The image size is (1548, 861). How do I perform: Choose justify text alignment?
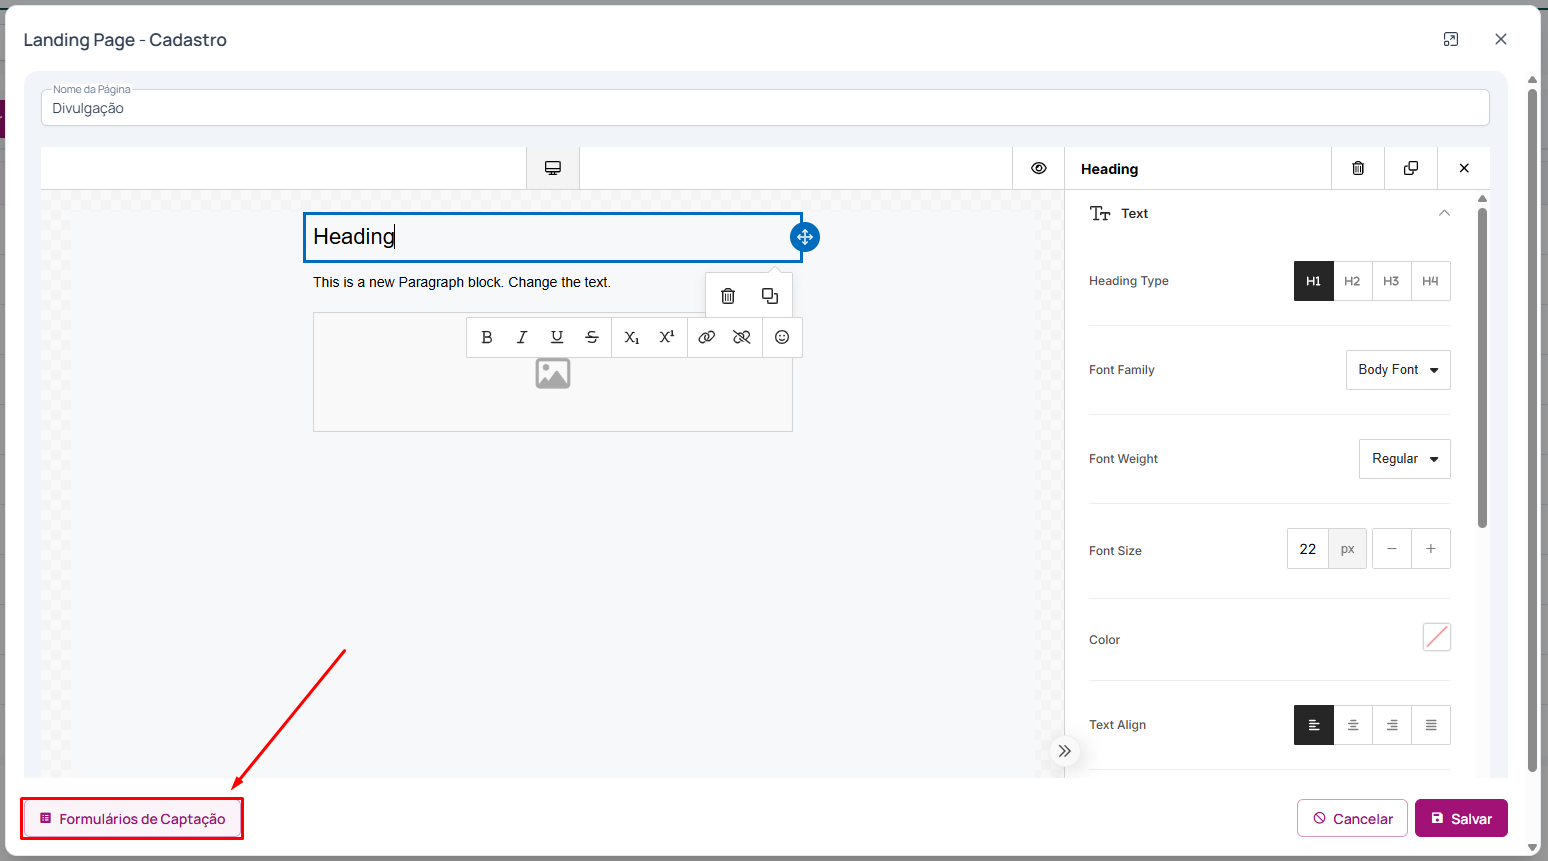(x=1431, y=725)
